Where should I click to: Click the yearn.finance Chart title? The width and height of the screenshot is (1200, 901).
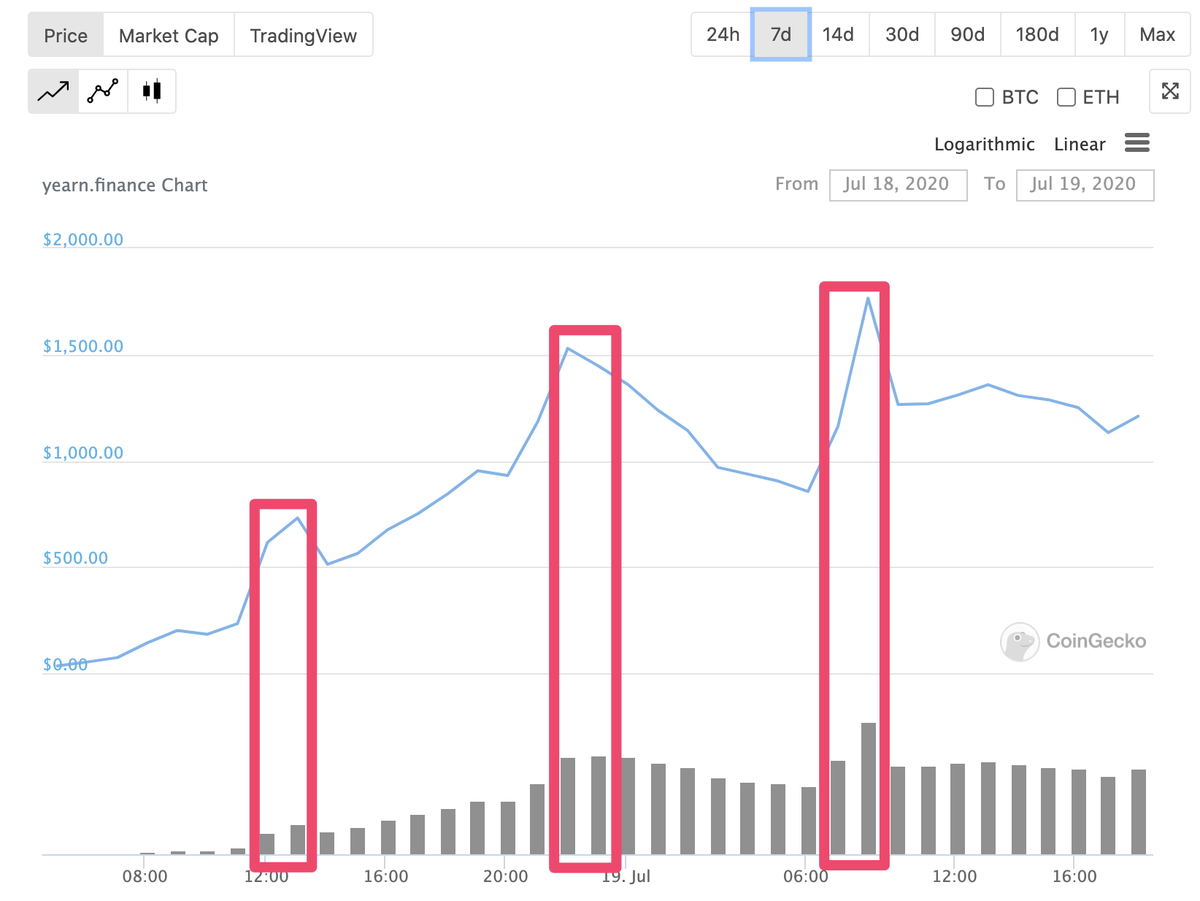125,185
